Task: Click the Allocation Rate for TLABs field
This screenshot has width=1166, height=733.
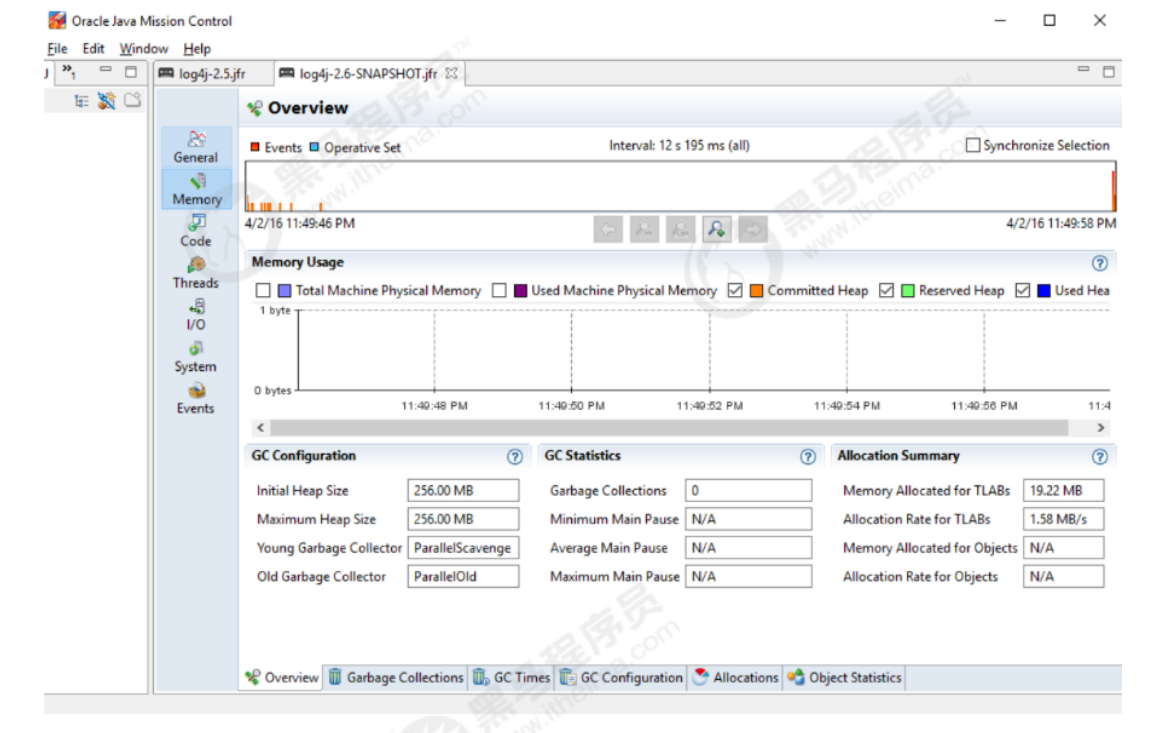Action: pyautogui.click(x=1063, y=519)
